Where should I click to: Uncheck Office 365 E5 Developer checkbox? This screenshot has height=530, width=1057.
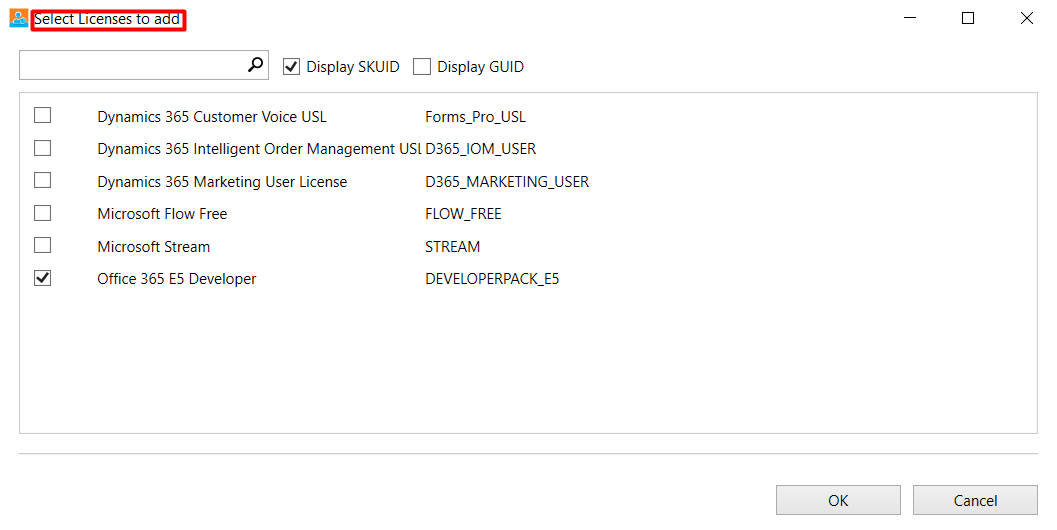click(42, 278)
